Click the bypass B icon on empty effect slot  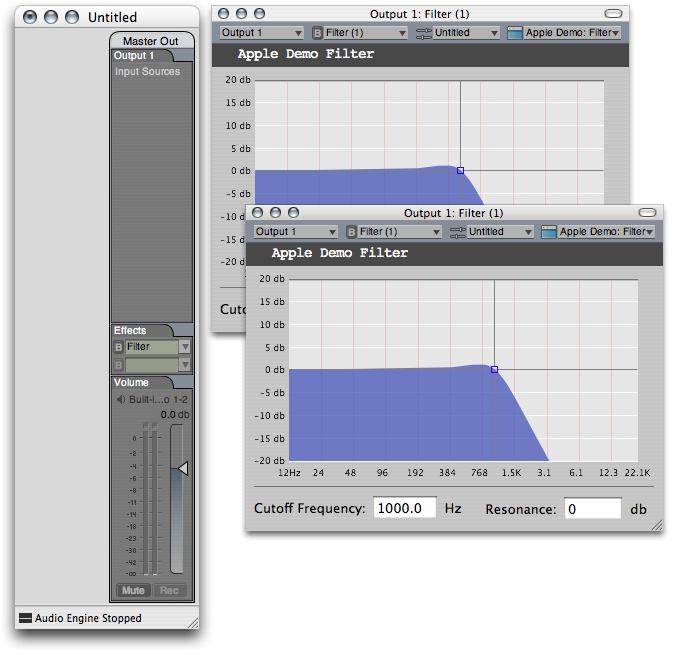(118, 364)
